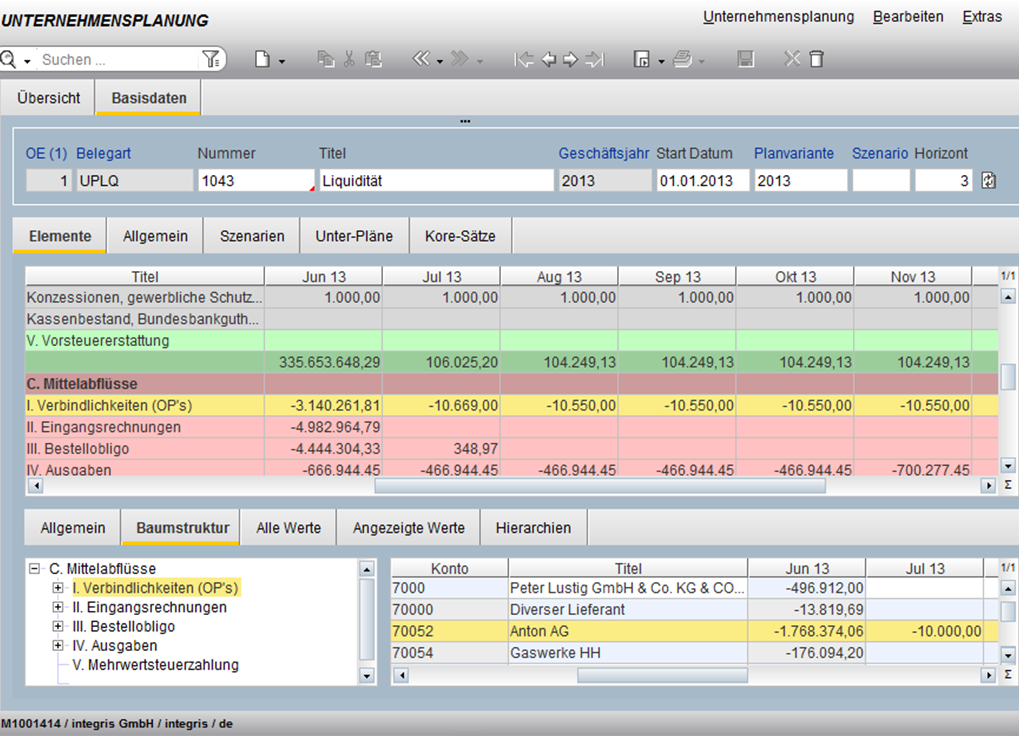The height and width of the screenshot is (736, 1019).
Task: Expand the IV. Ausgaben tree node
Action: click(58, 646)
